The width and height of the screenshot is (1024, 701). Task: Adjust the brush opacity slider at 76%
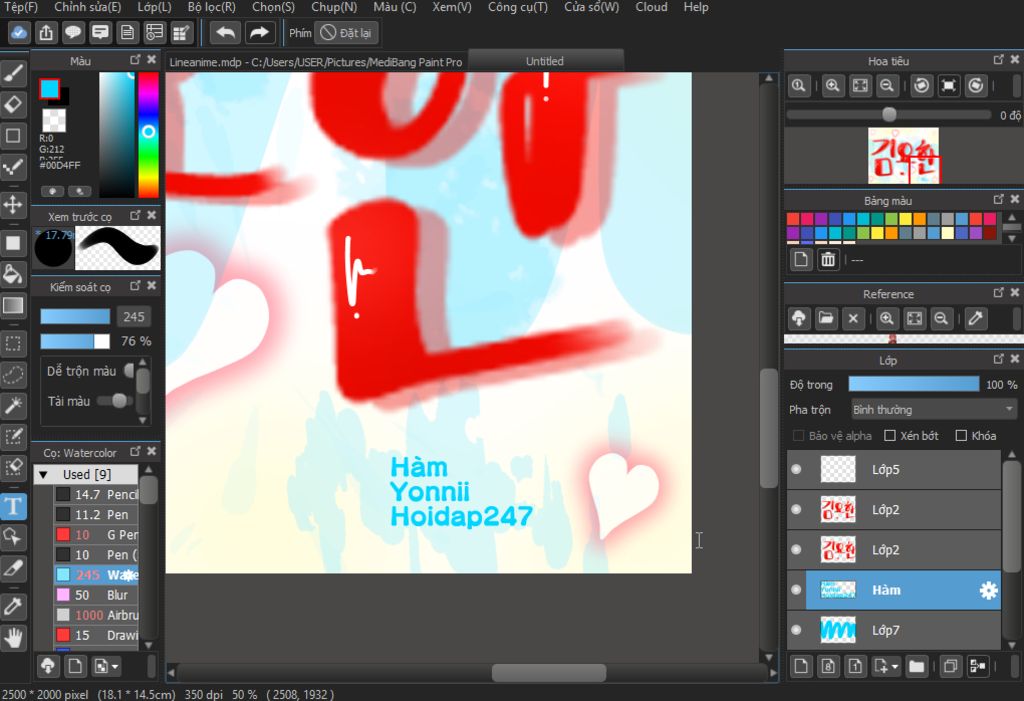75,341
